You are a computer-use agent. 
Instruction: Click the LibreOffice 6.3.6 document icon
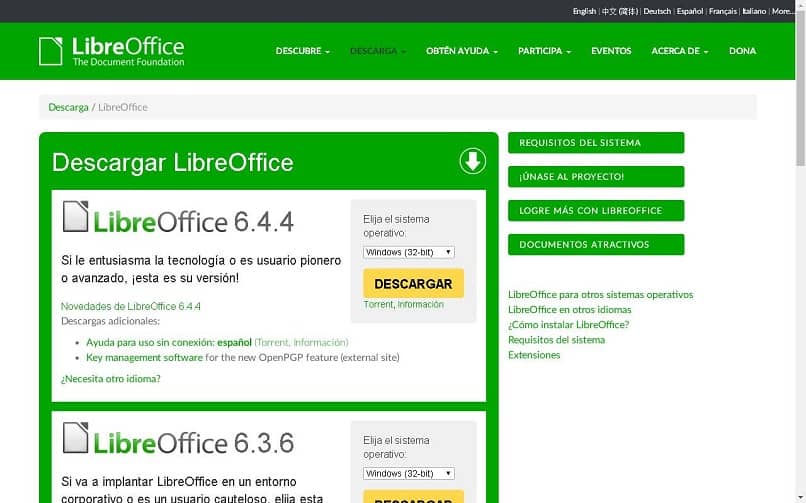coord(76,438)
